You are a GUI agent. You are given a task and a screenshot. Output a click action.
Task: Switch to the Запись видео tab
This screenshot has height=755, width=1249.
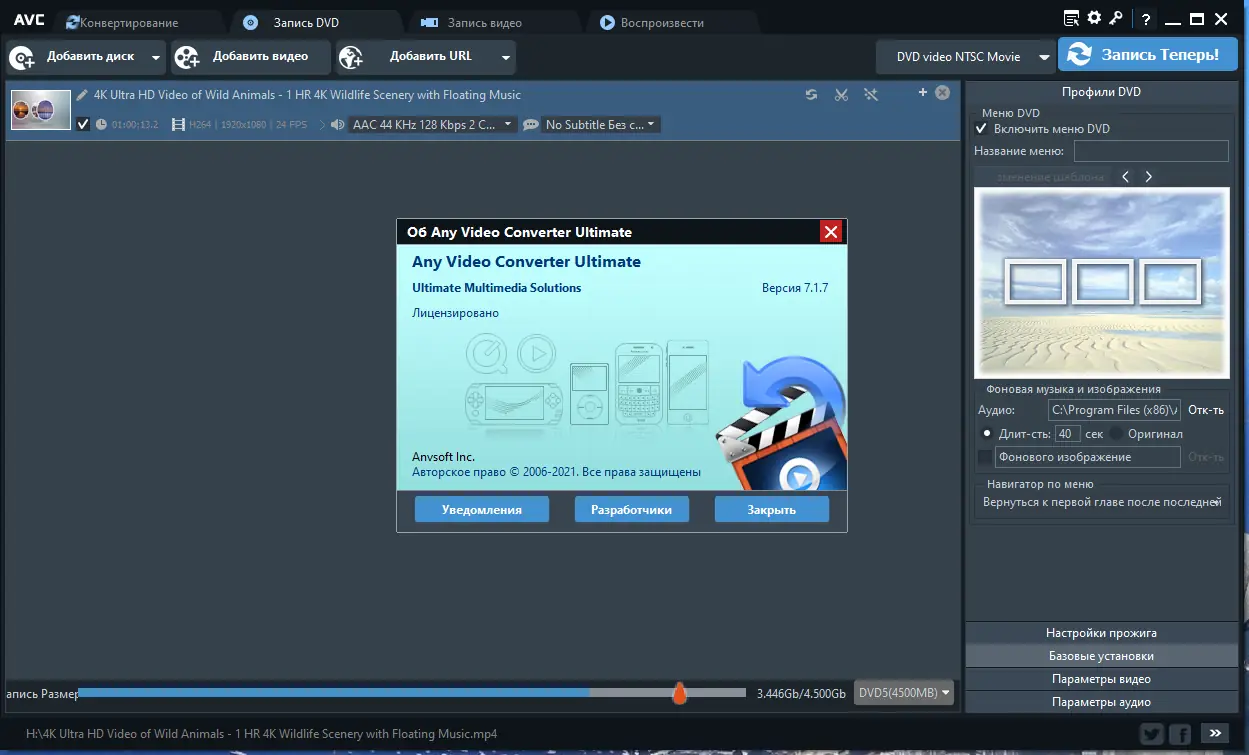click(492, 22)
